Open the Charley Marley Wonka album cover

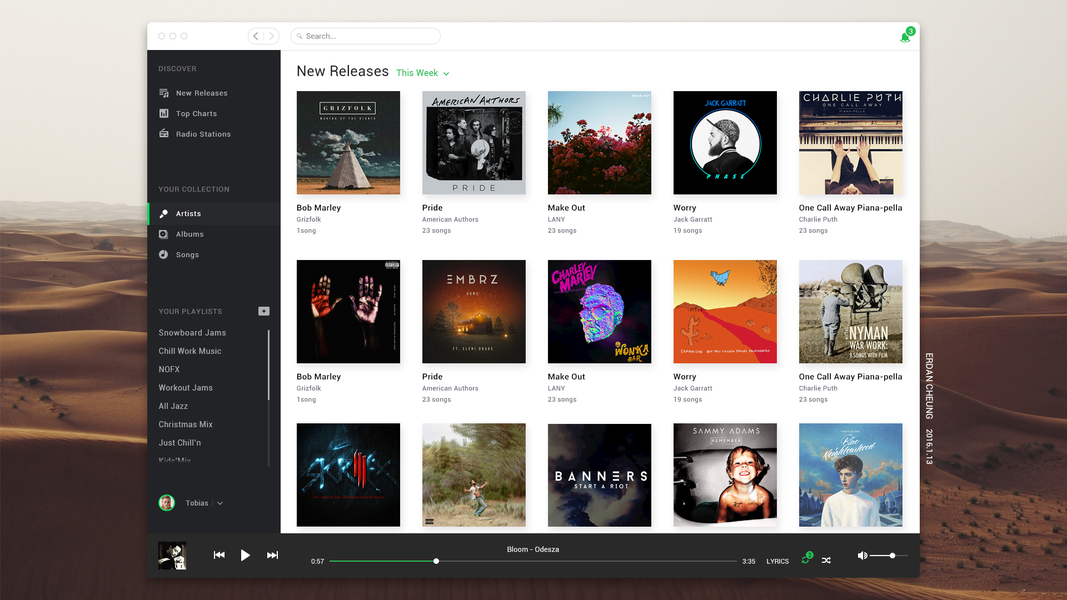pos(600,312)
